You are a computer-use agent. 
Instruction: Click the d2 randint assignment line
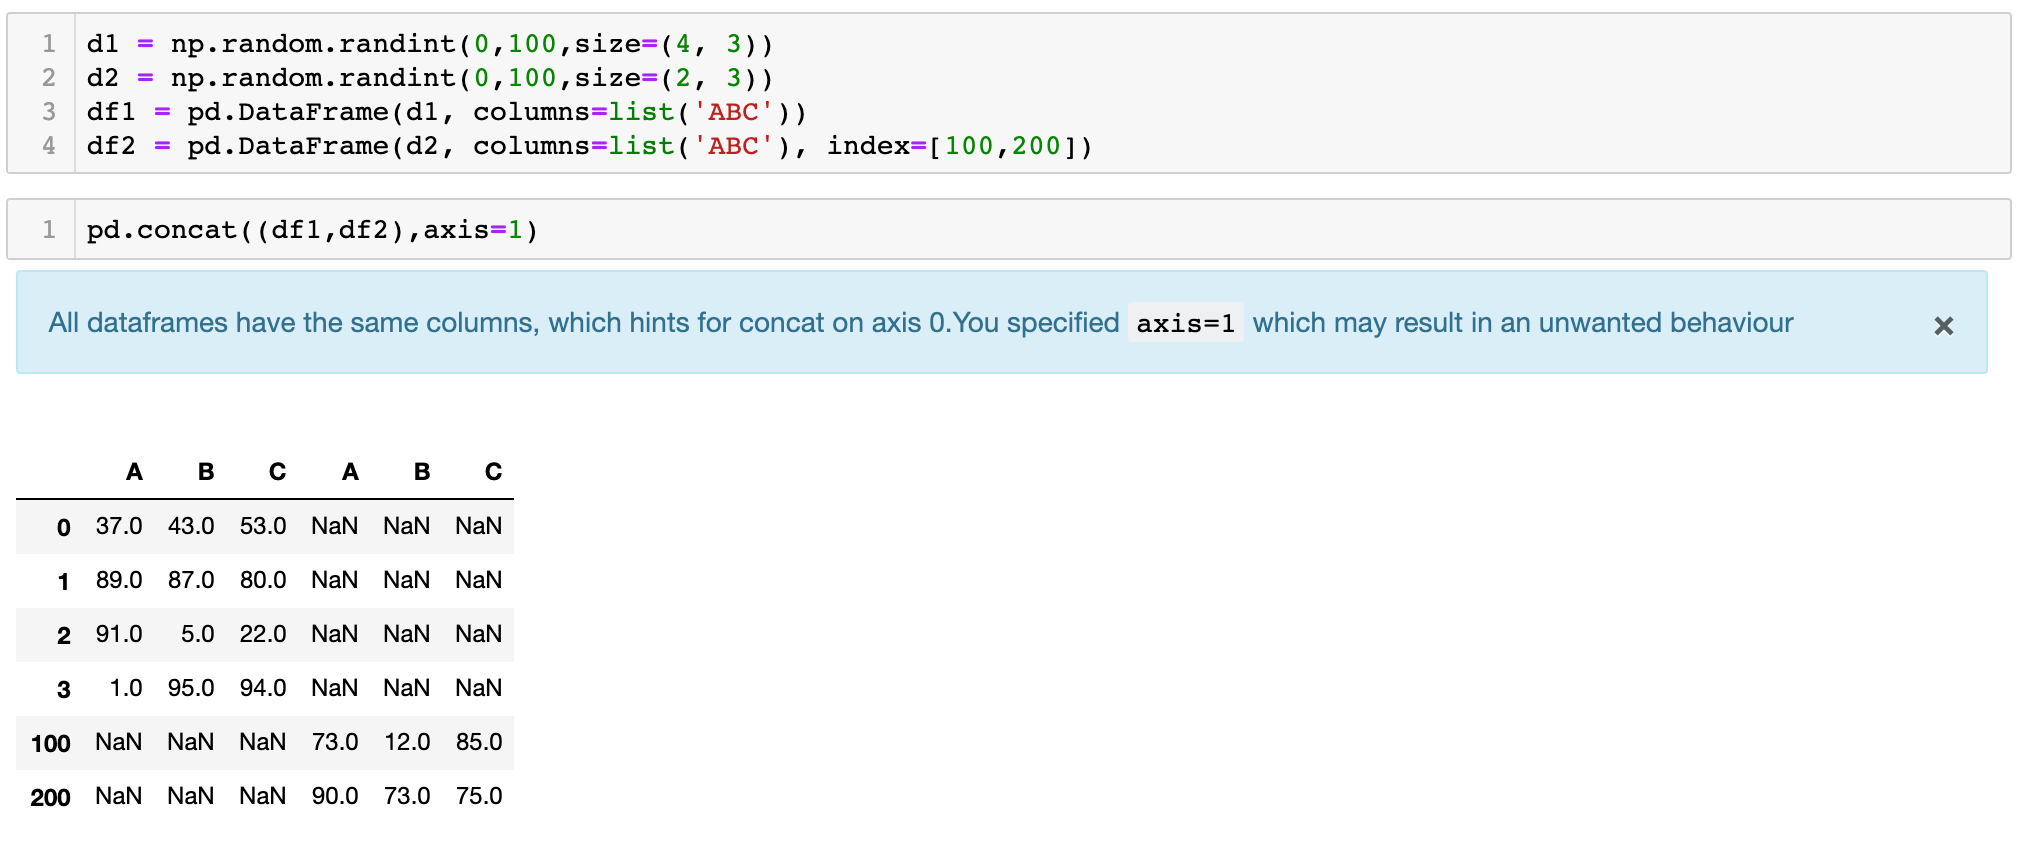click(x=429, y=78)
